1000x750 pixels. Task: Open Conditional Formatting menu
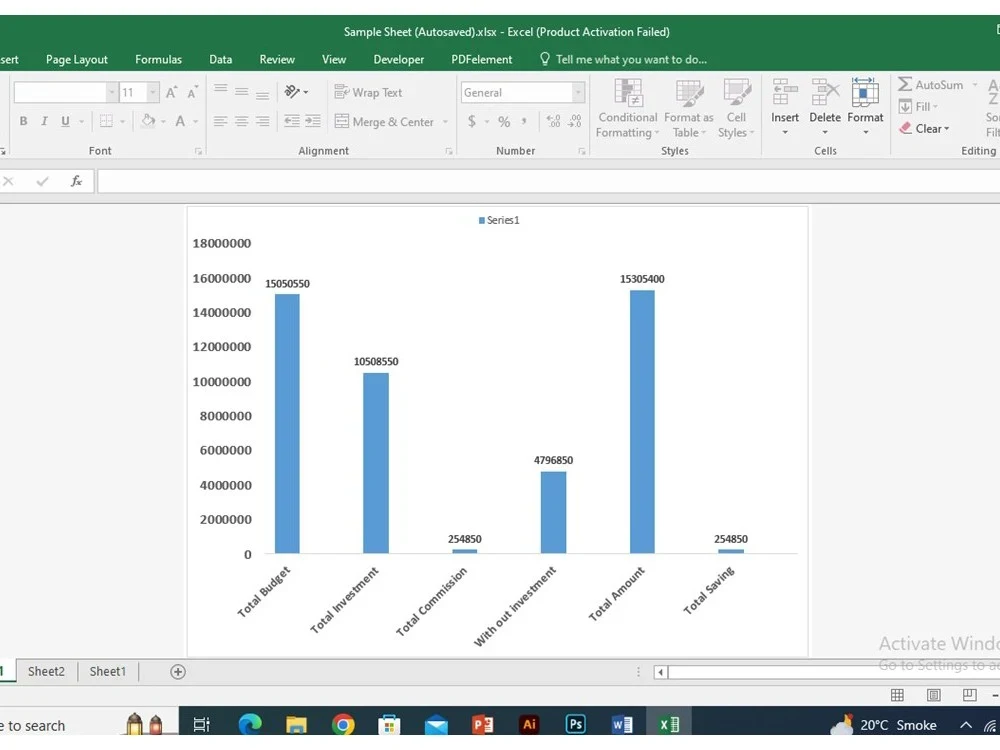pyautogui.click(x=628, y=108)
